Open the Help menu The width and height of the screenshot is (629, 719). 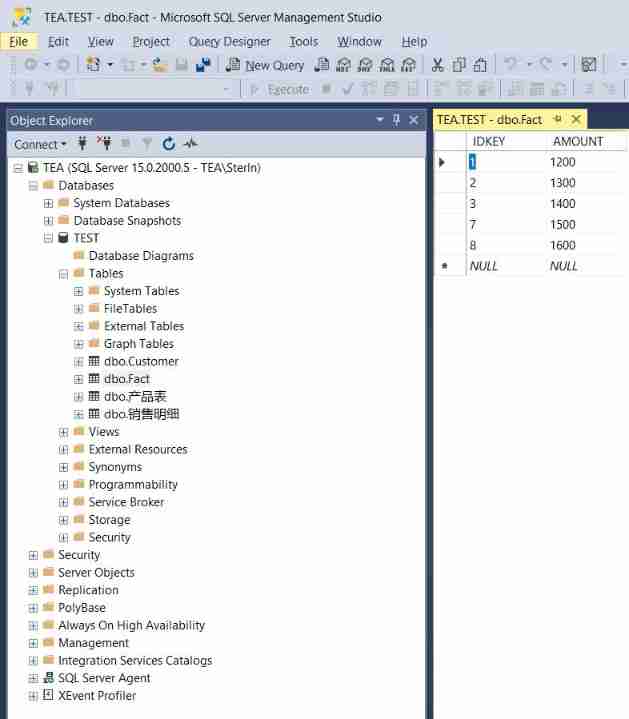click(414, 42)
